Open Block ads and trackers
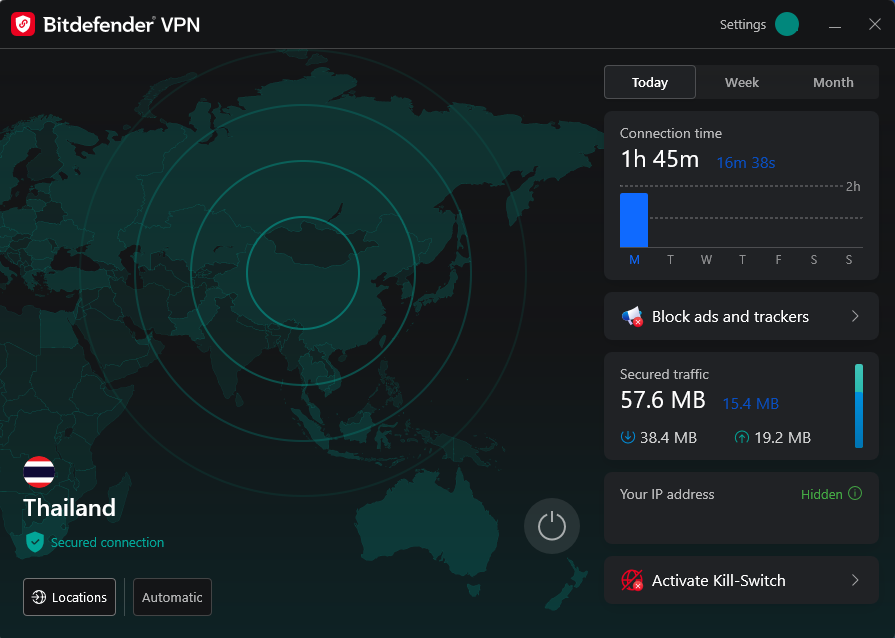The width and height of the screenshot is (895, 638). 741,316
